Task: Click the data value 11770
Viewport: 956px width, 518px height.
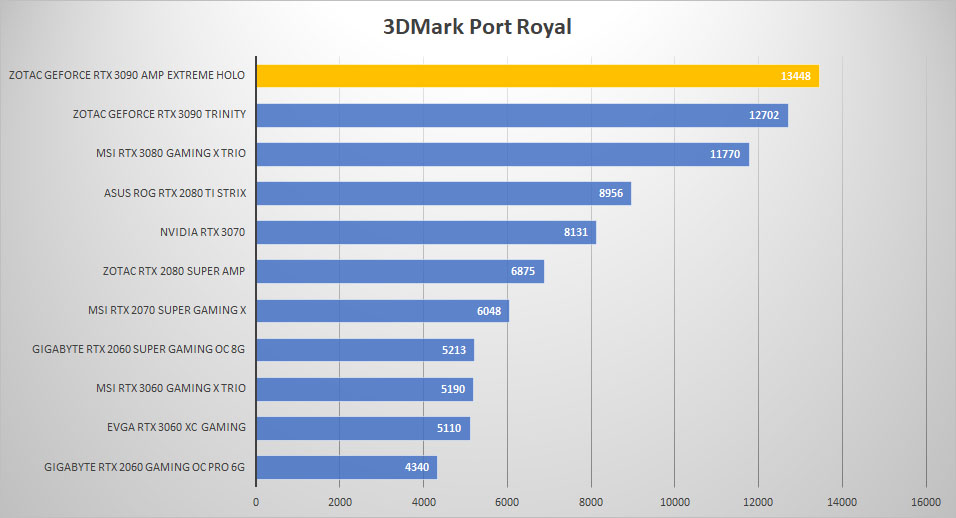Action: (x=725, y=154)
